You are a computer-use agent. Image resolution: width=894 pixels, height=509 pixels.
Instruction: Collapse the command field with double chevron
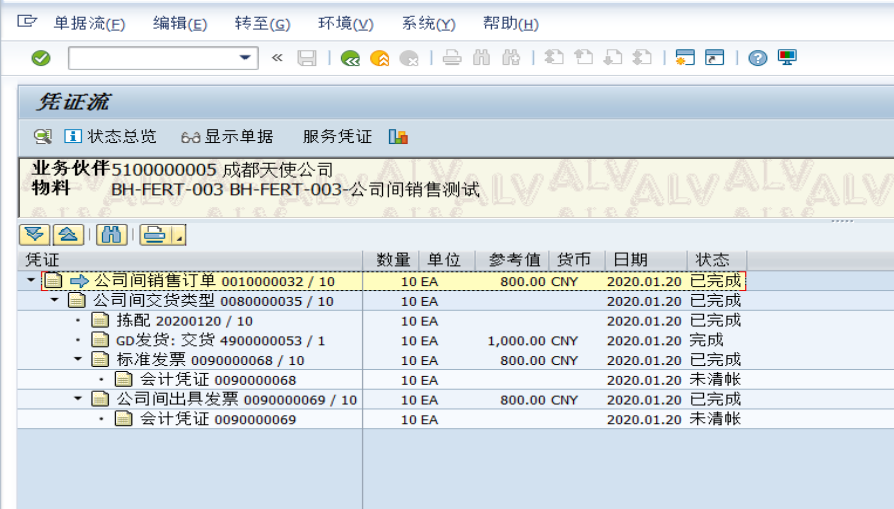point(277,58)
